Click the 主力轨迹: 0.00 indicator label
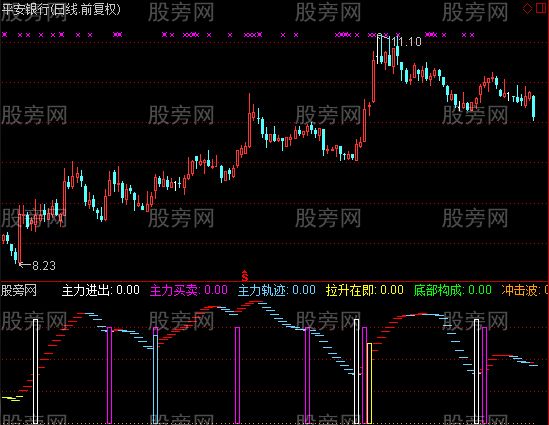Screen dimensions: 549x425 (x=277, y=290)
